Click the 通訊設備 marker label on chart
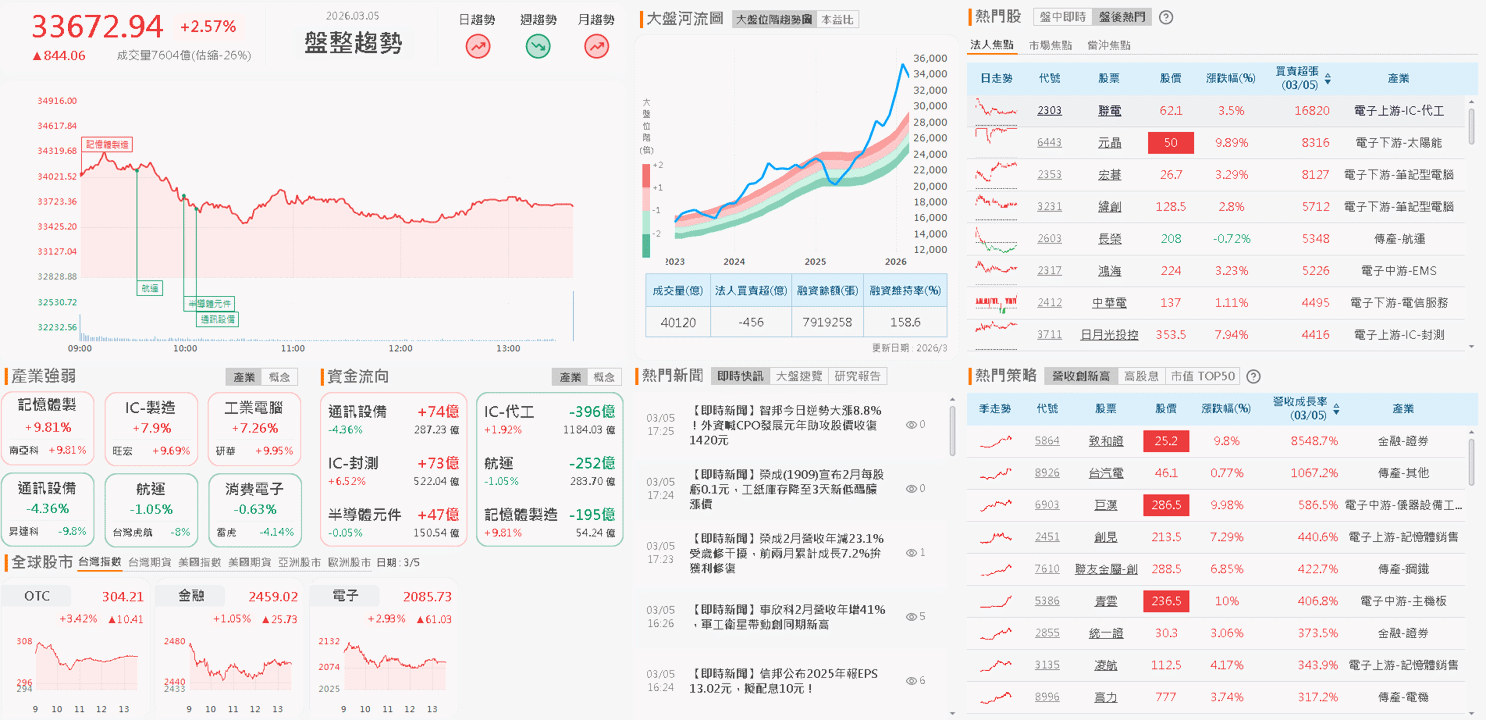This screenshot has height=720, width=1486. click(217, 319)
